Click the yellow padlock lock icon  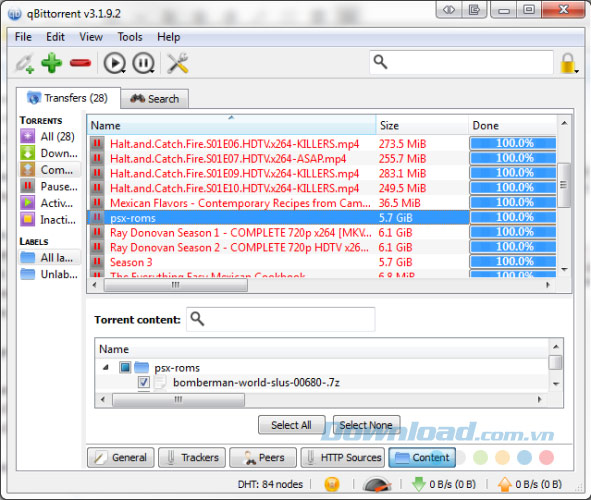[567, 63]
